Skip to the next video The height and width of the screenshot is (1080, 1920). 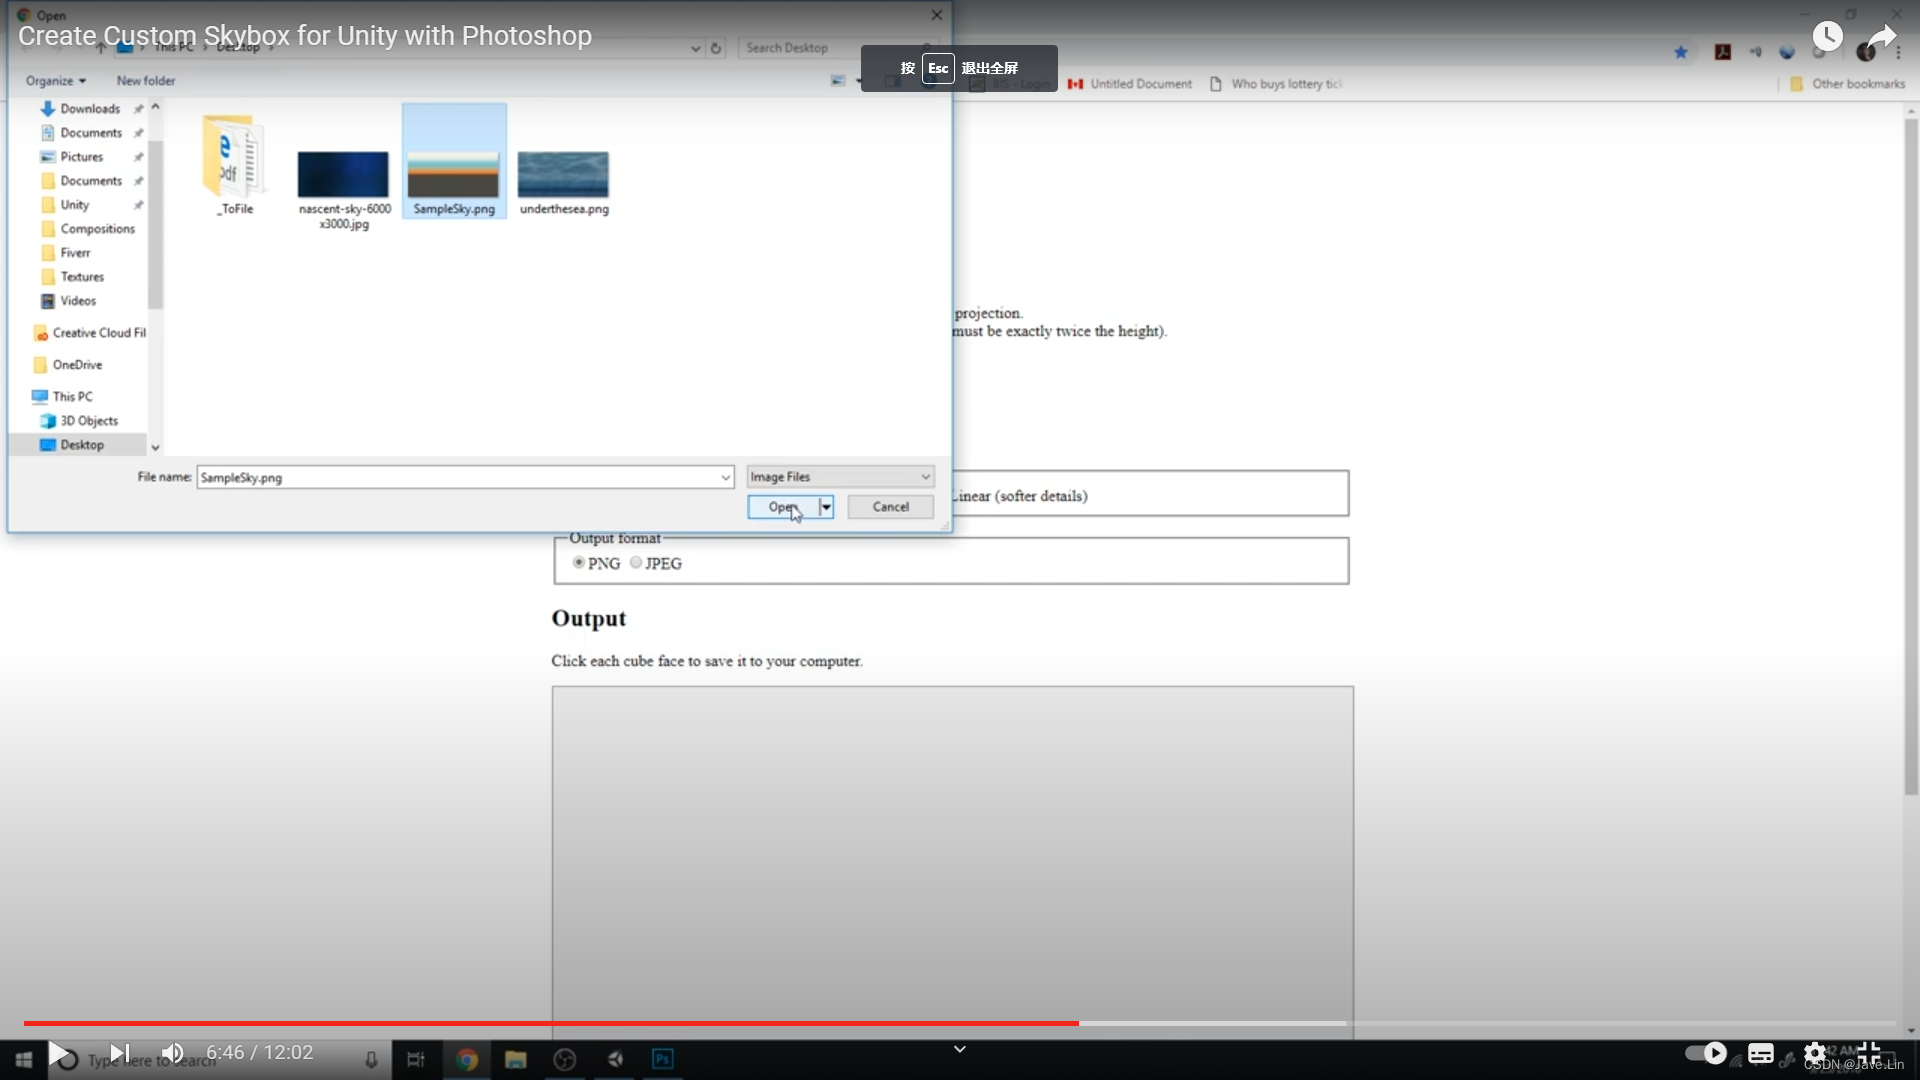coord(119,1053)
